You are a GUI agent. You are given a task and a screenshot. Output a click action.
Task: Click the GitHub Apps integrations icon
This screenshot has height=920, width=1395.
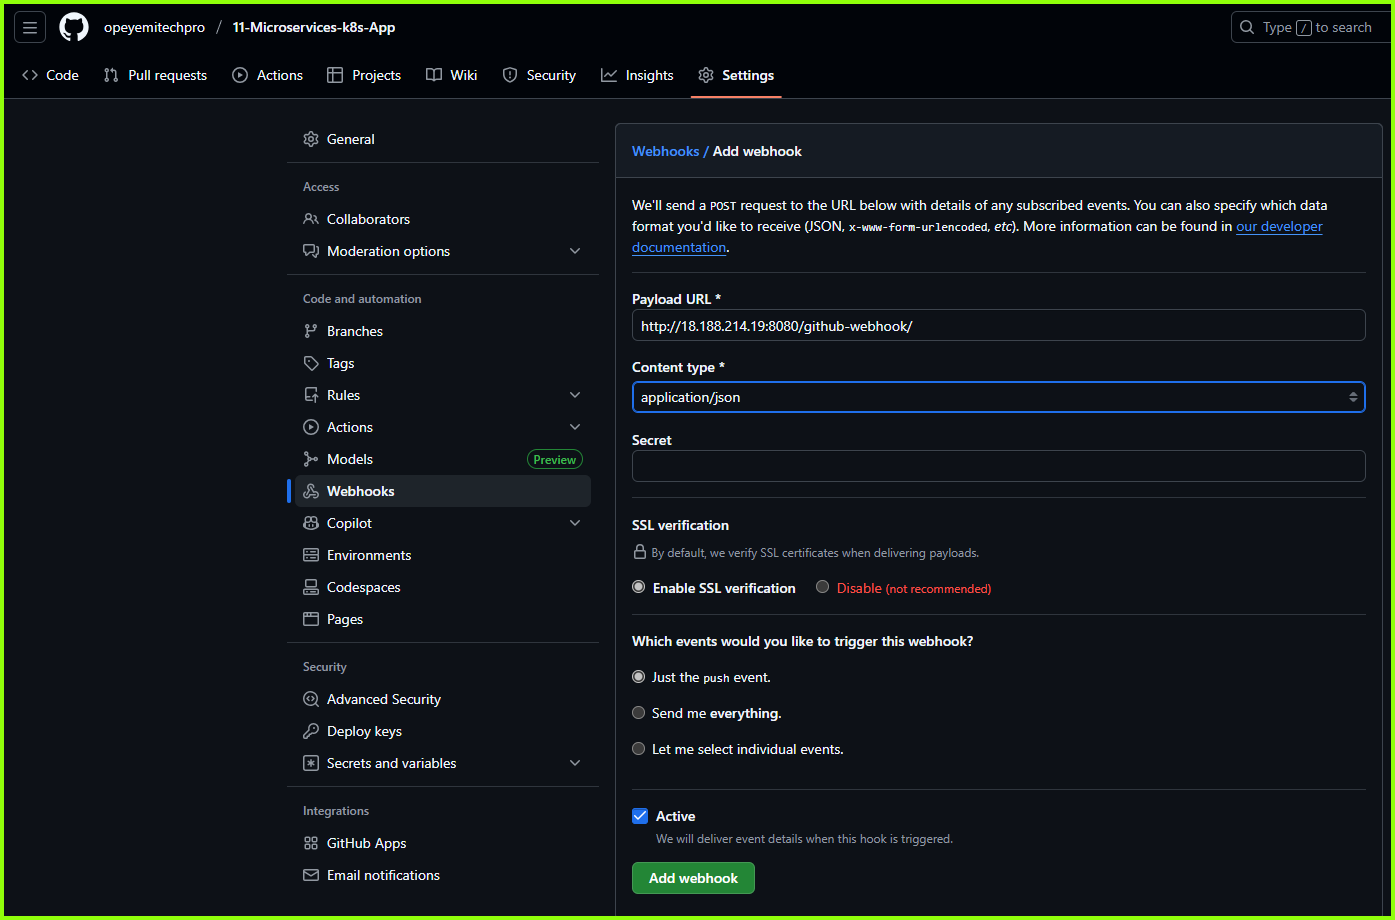pos(311,843)
